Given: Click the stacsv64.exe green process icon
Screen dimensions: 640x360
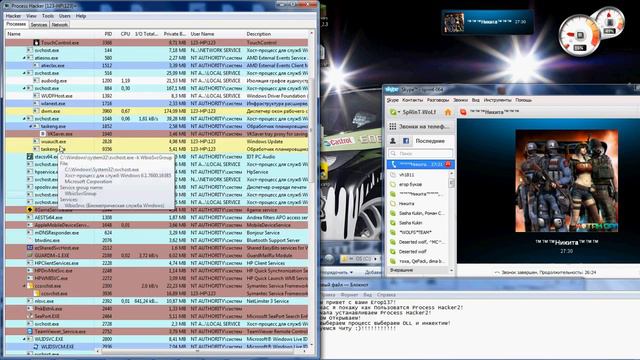Looking at the screenshot, I should click(30, 157).
